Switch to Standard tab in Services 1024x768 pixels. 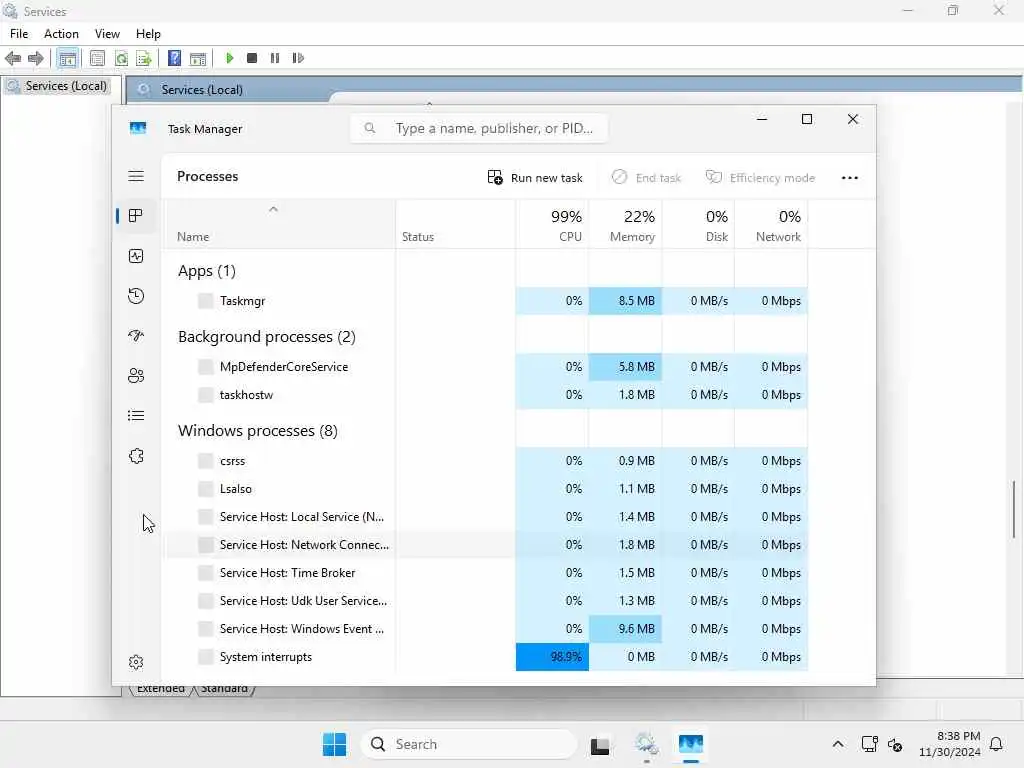point(224,690)
